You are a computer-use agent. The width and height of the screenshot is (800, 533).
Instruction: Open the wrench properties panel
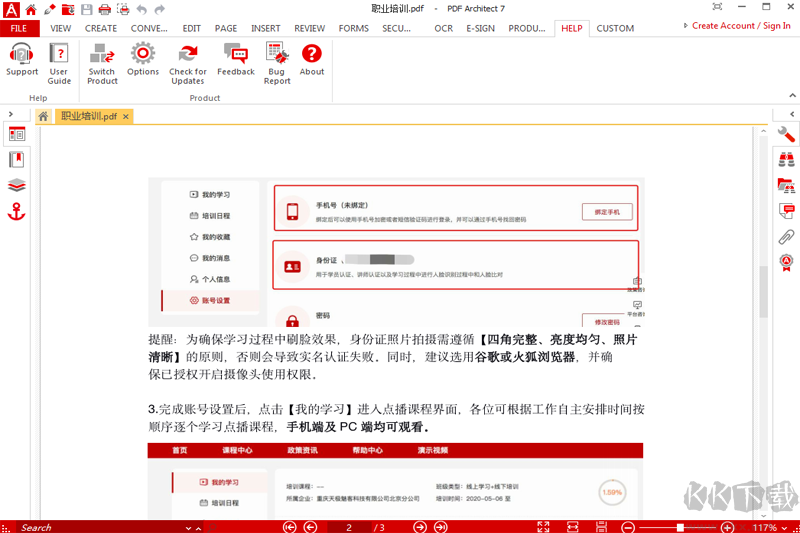786,134
